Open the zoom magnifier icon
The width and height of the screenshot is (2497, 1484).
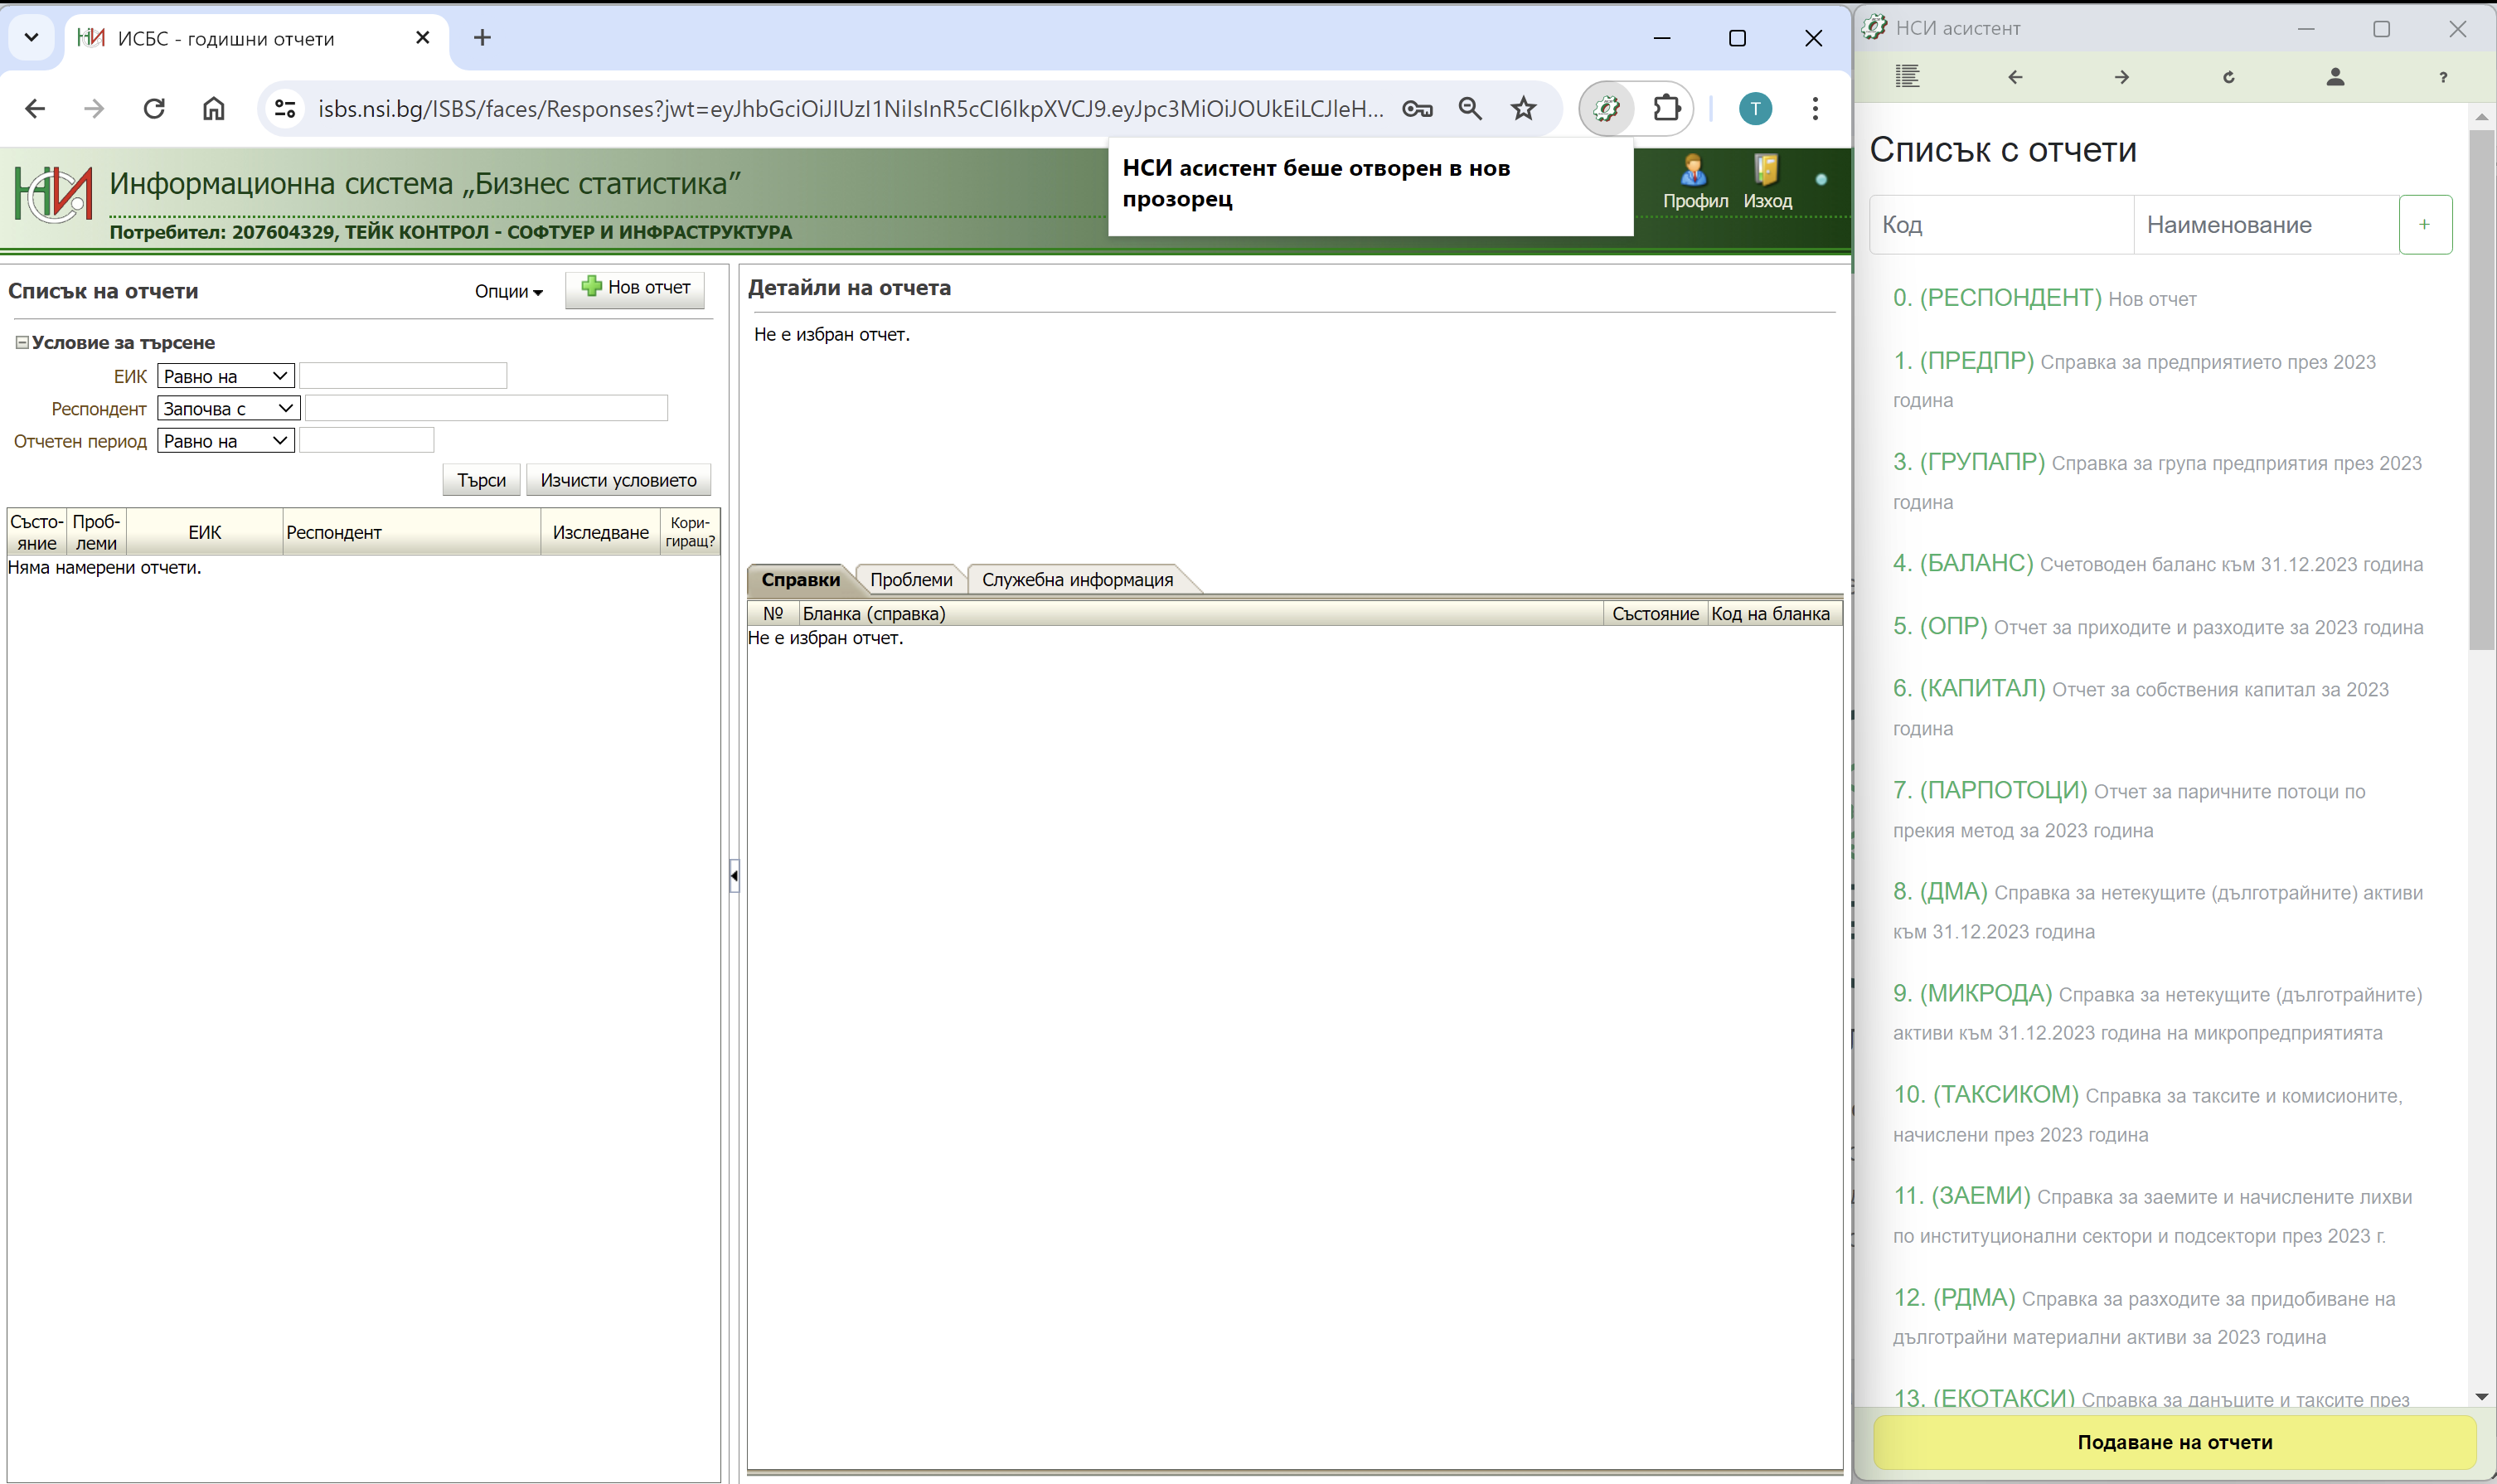click(1470, 108)
